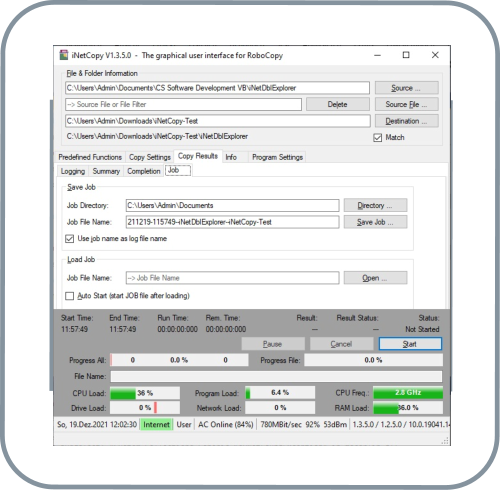Viewport: 500px width, 490px height.
Task: Switch to the Copy Settings tab
Action: coord(150,157)
